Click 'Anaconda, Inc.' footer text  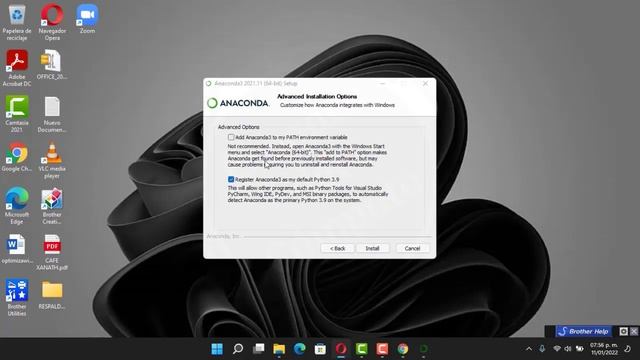point(223,236)
